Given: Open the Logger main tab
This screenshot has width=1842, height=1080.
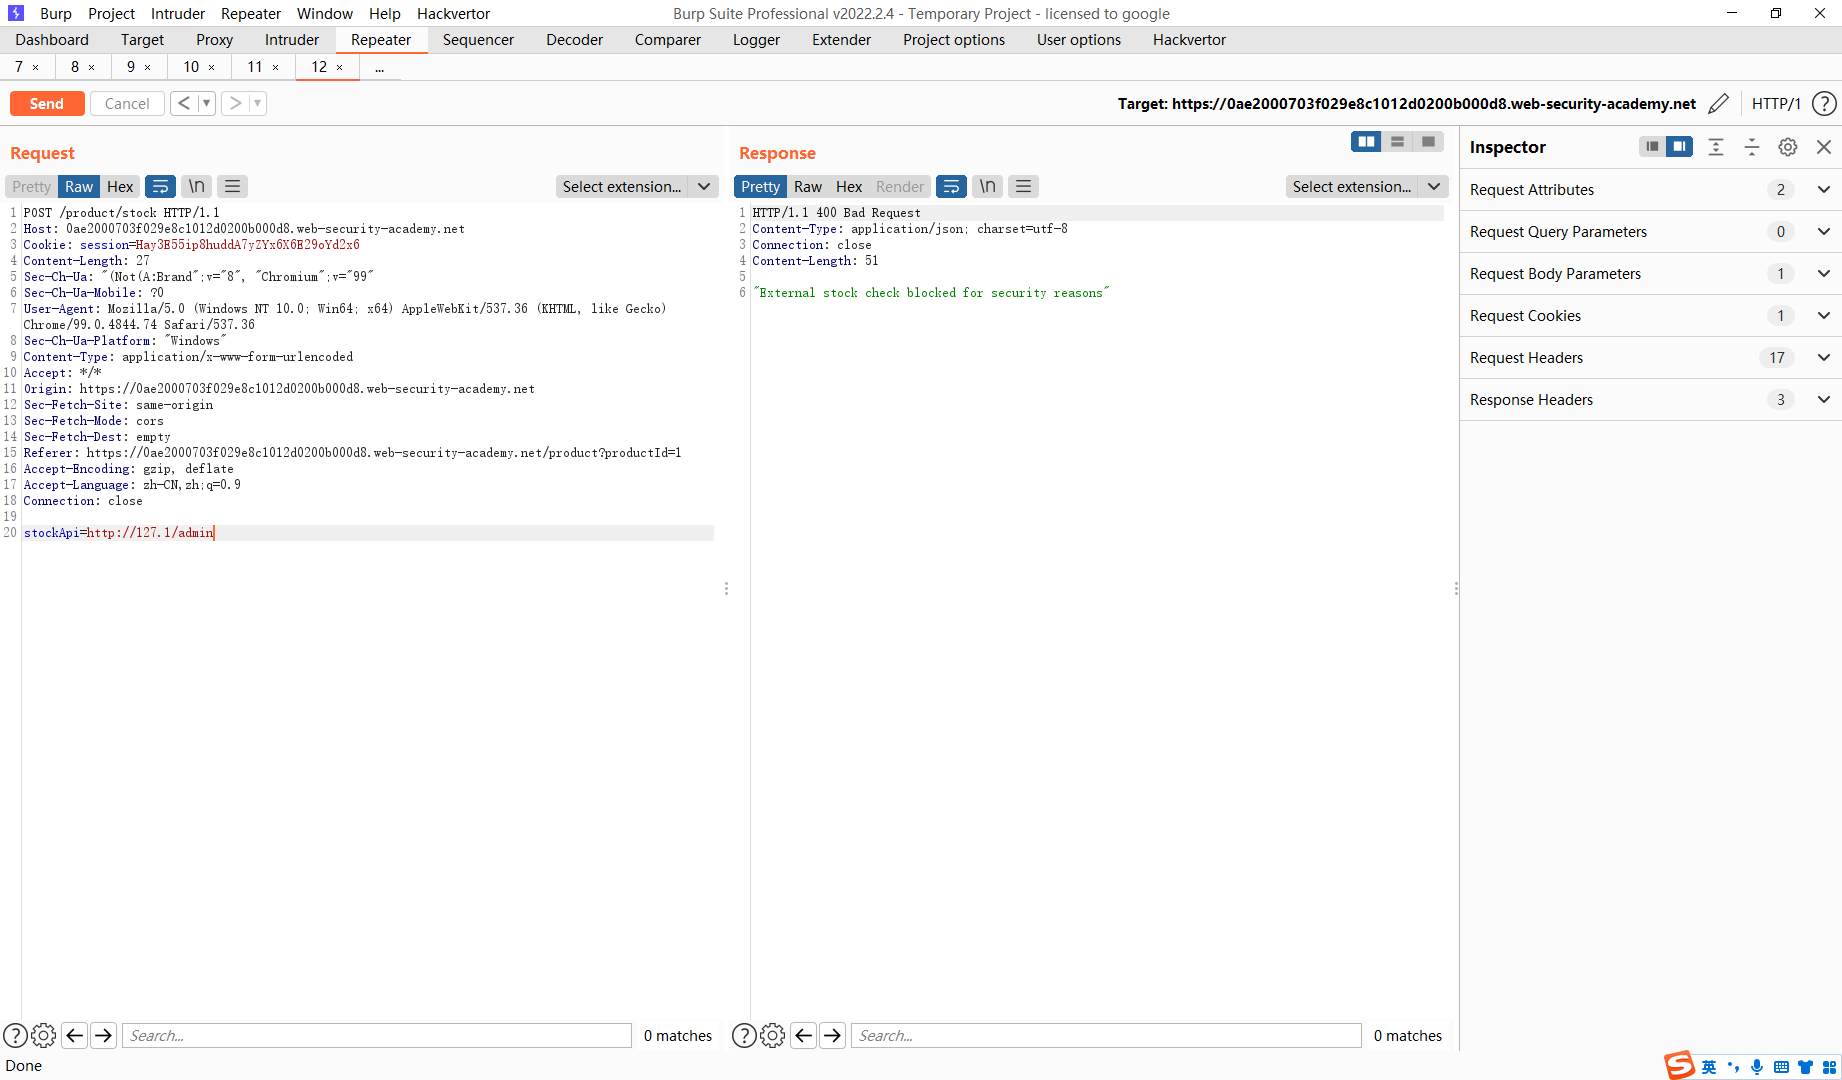Looking at the screenshot, I should tap(756, 40).
